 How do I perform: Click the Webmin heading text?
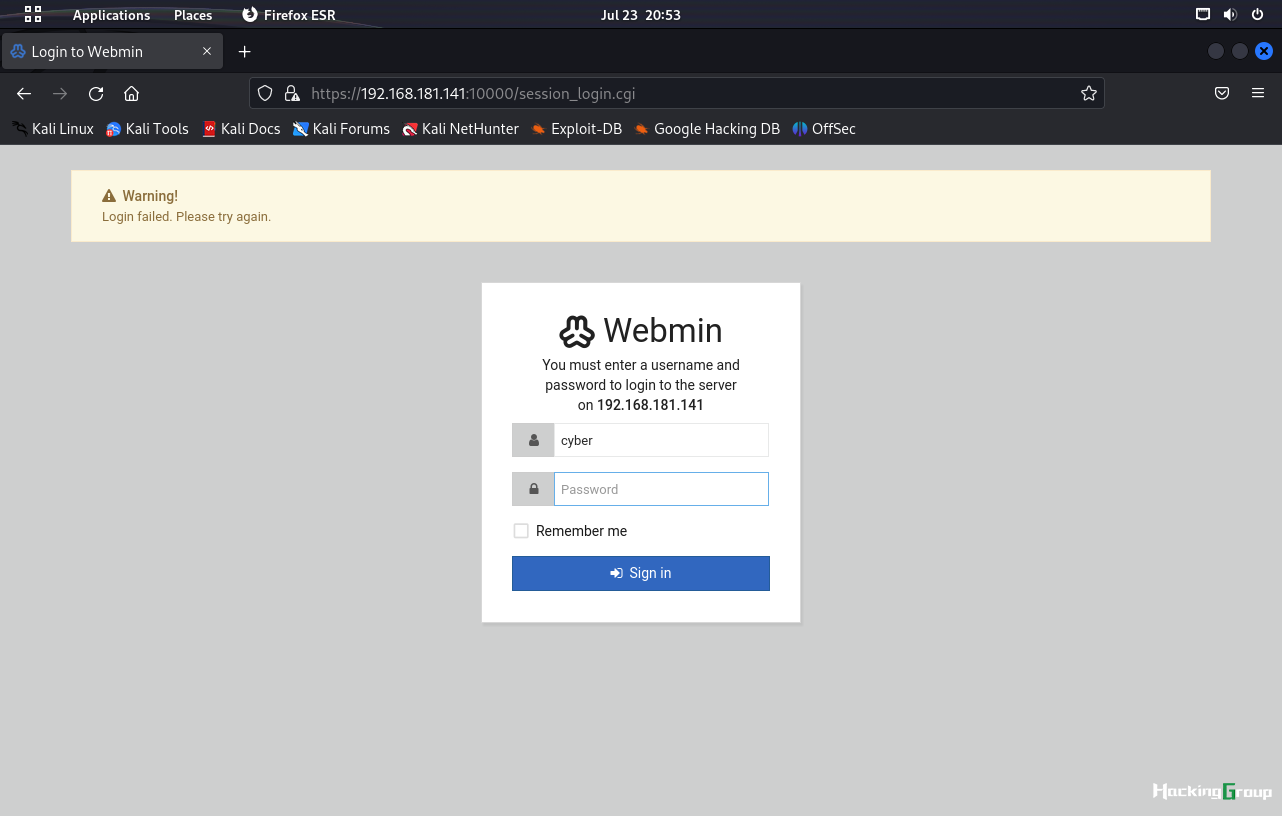[663, 331]
